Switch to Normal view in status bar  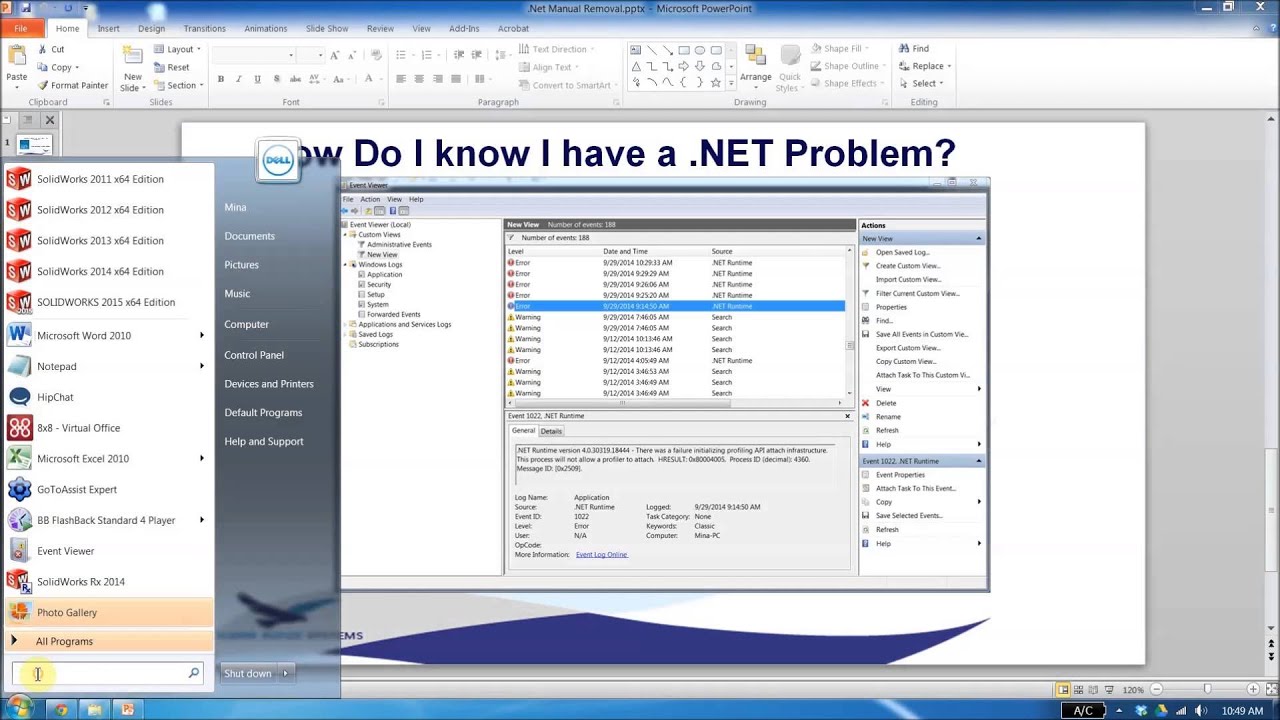coord(1063,690)
